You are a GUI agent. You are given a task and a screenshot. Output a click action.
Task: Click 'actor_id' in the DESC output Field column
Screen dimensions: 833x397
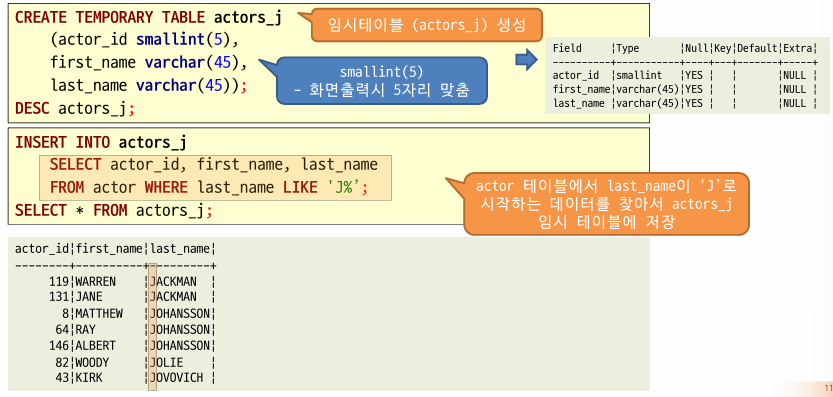[x=576, y=76]
